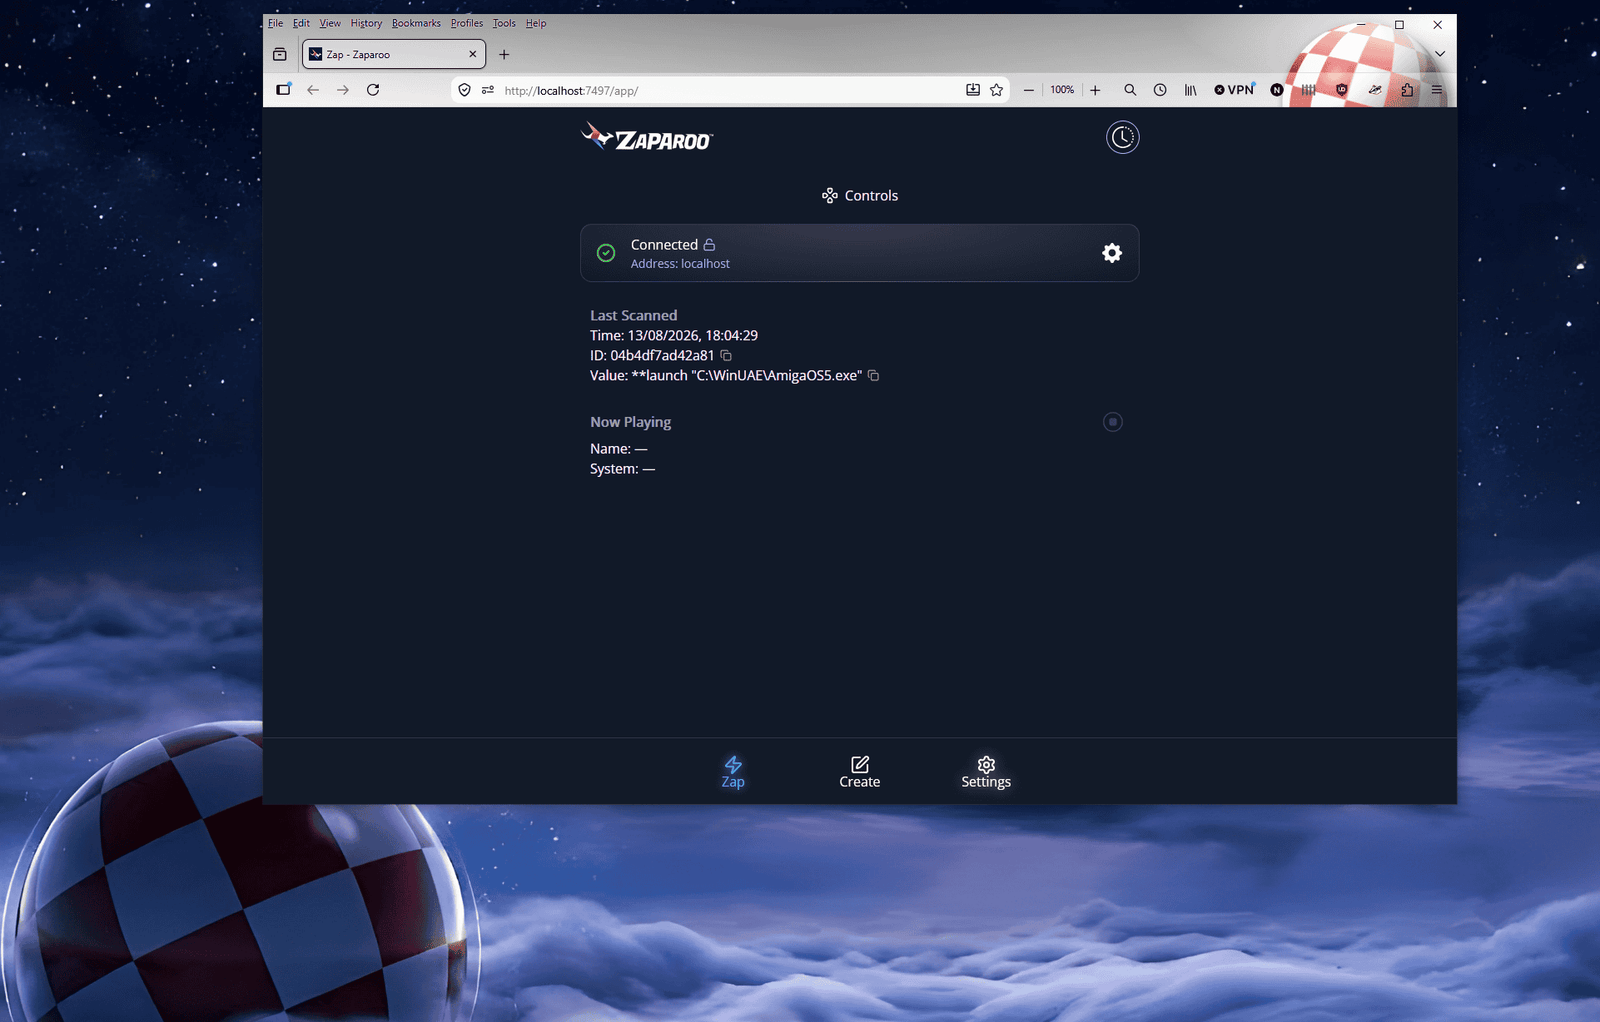Close the Zap - Zaparoo tab

pyautogui.click(x=473, y=54)
